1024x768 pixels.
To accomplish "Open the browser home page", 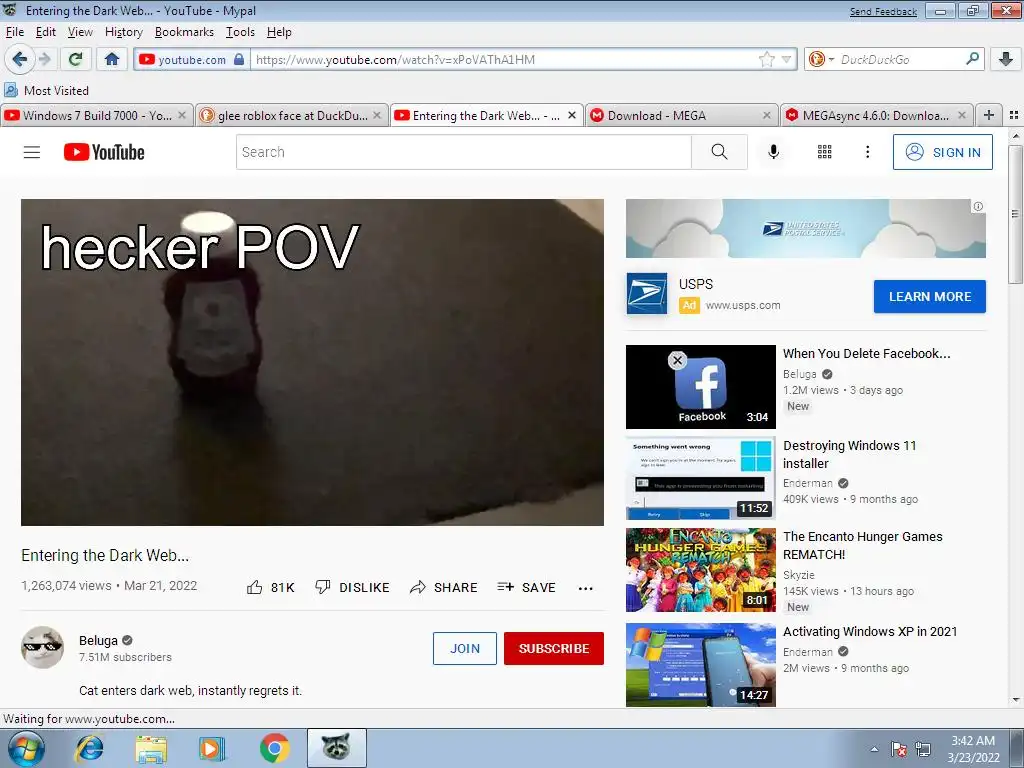I will (x=112, y=59).
